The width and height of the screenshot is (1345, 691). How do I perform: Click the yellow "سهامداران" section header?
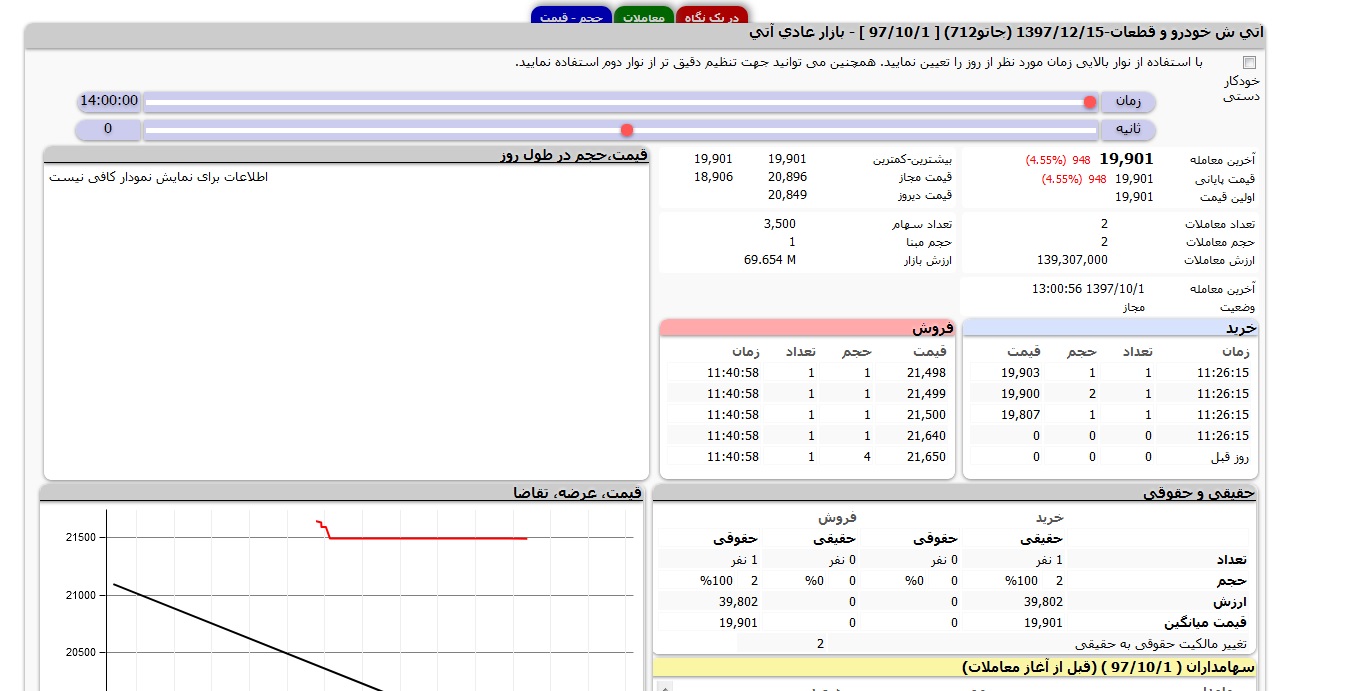[955, 667]
